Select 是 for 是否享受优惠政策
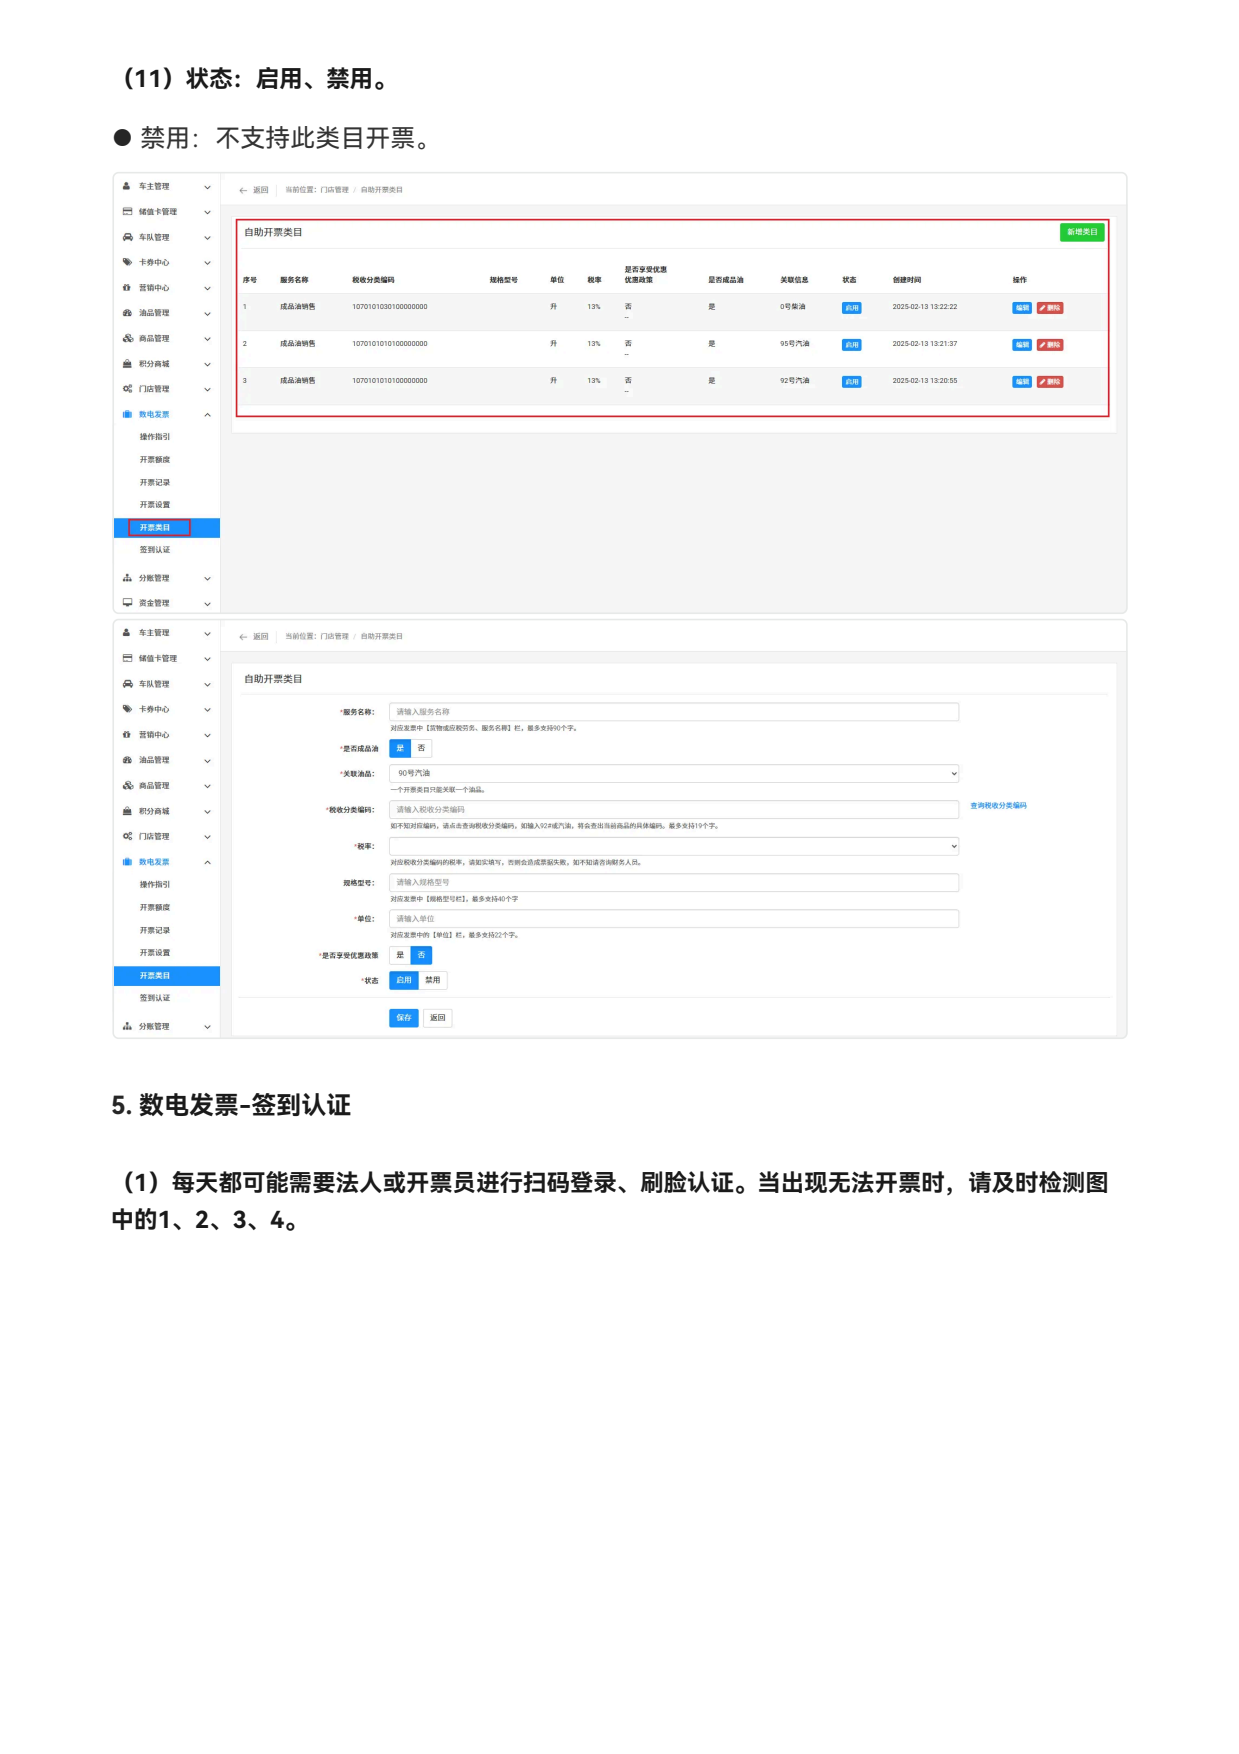 pos(400,955)
